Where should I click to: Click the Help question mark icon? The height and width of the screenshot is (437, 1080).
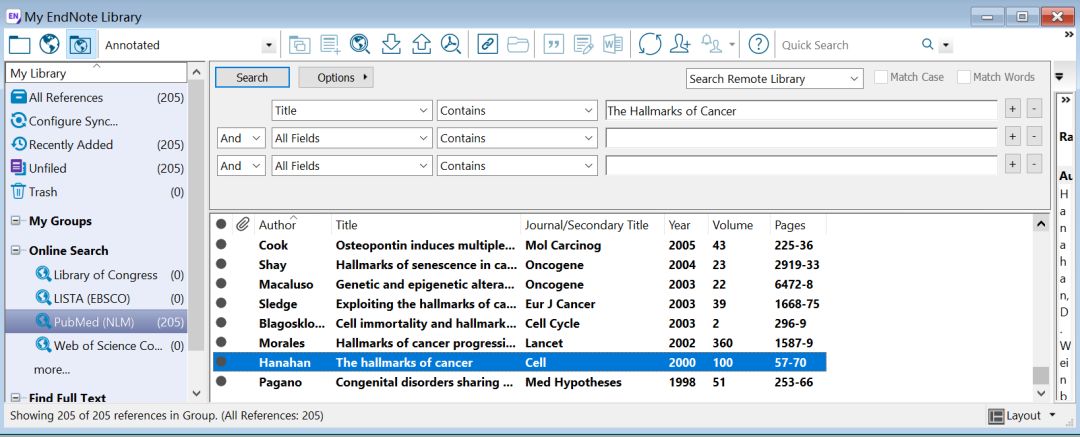click(758, 45)
